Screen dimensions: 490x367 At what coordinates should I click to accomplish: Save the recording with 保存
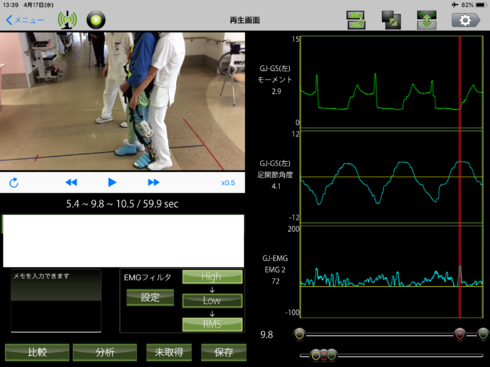tap(224, 352)
